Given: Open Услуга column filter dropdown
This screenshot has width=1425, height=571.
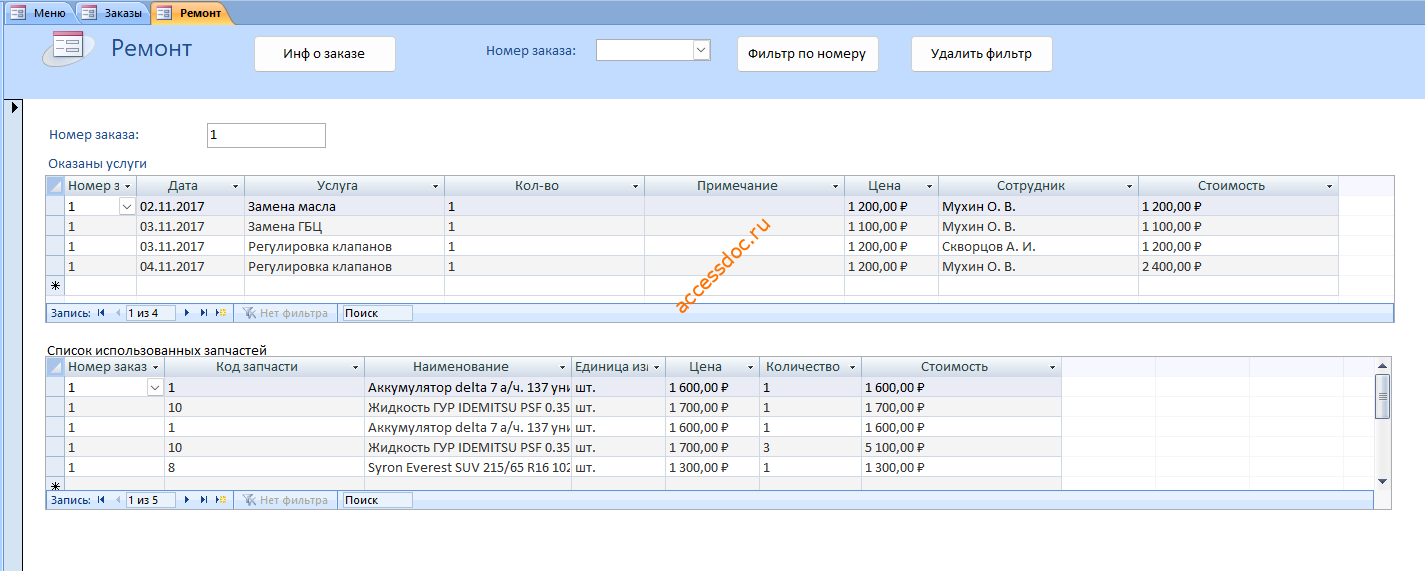Looking at the screenshot, I should tap(436, 187).
